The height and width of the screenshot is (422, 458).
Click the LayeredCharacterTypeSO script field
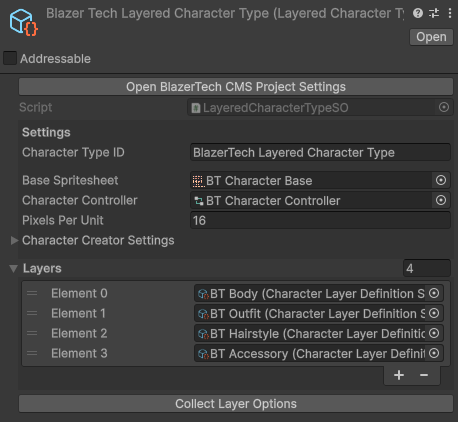[x=320, y=107]
